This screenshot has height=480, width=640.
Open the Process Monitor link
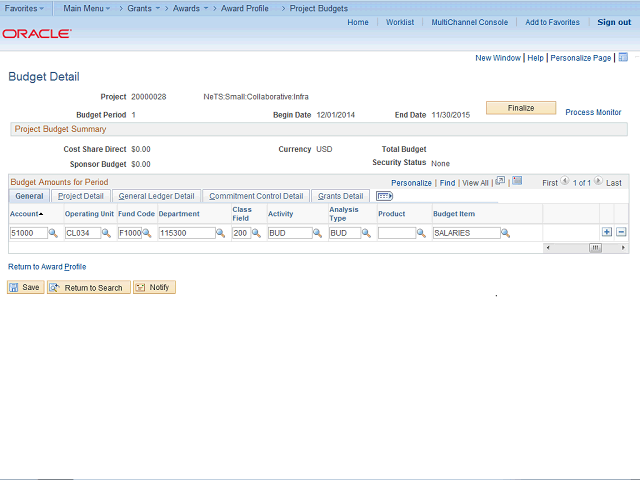click(593, 113)
